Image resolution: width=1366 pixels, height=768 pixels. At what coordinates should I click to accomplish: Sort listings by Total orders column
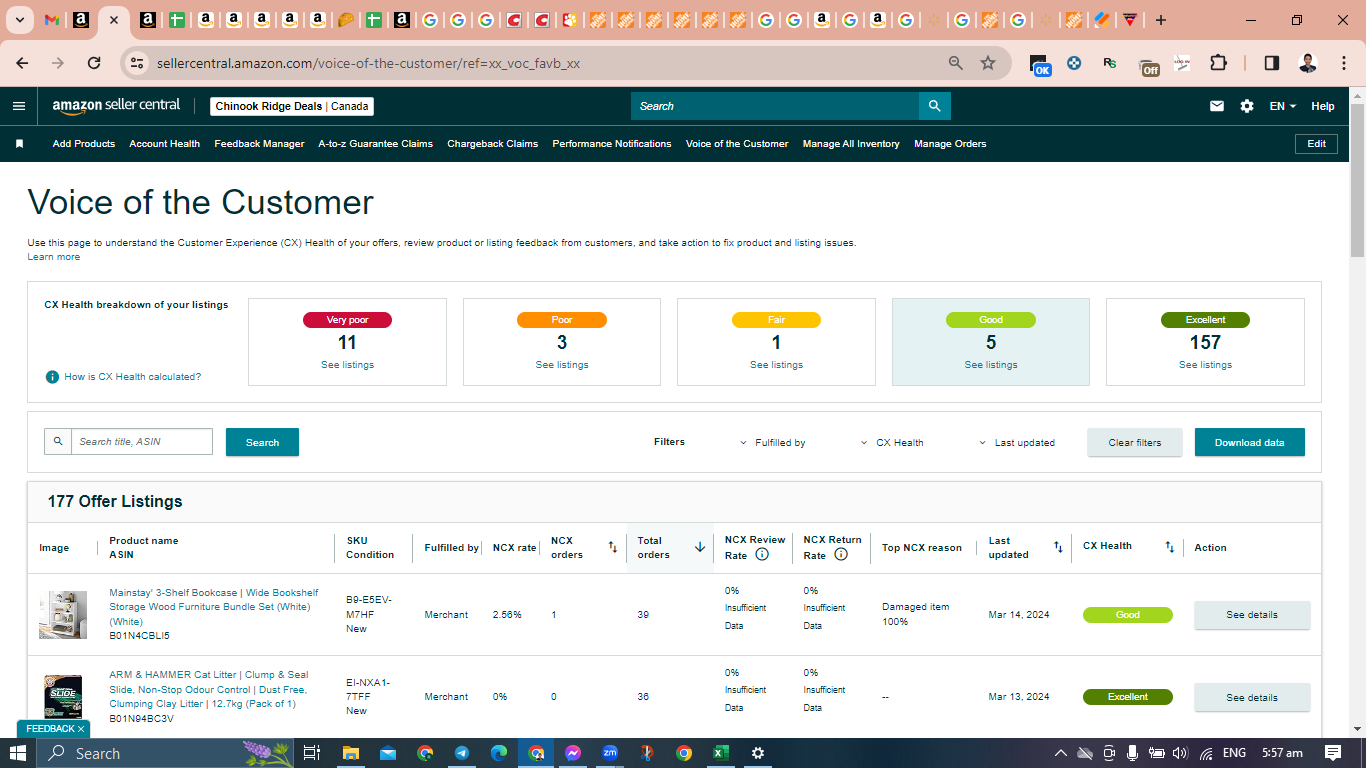(x=700, y=547)
